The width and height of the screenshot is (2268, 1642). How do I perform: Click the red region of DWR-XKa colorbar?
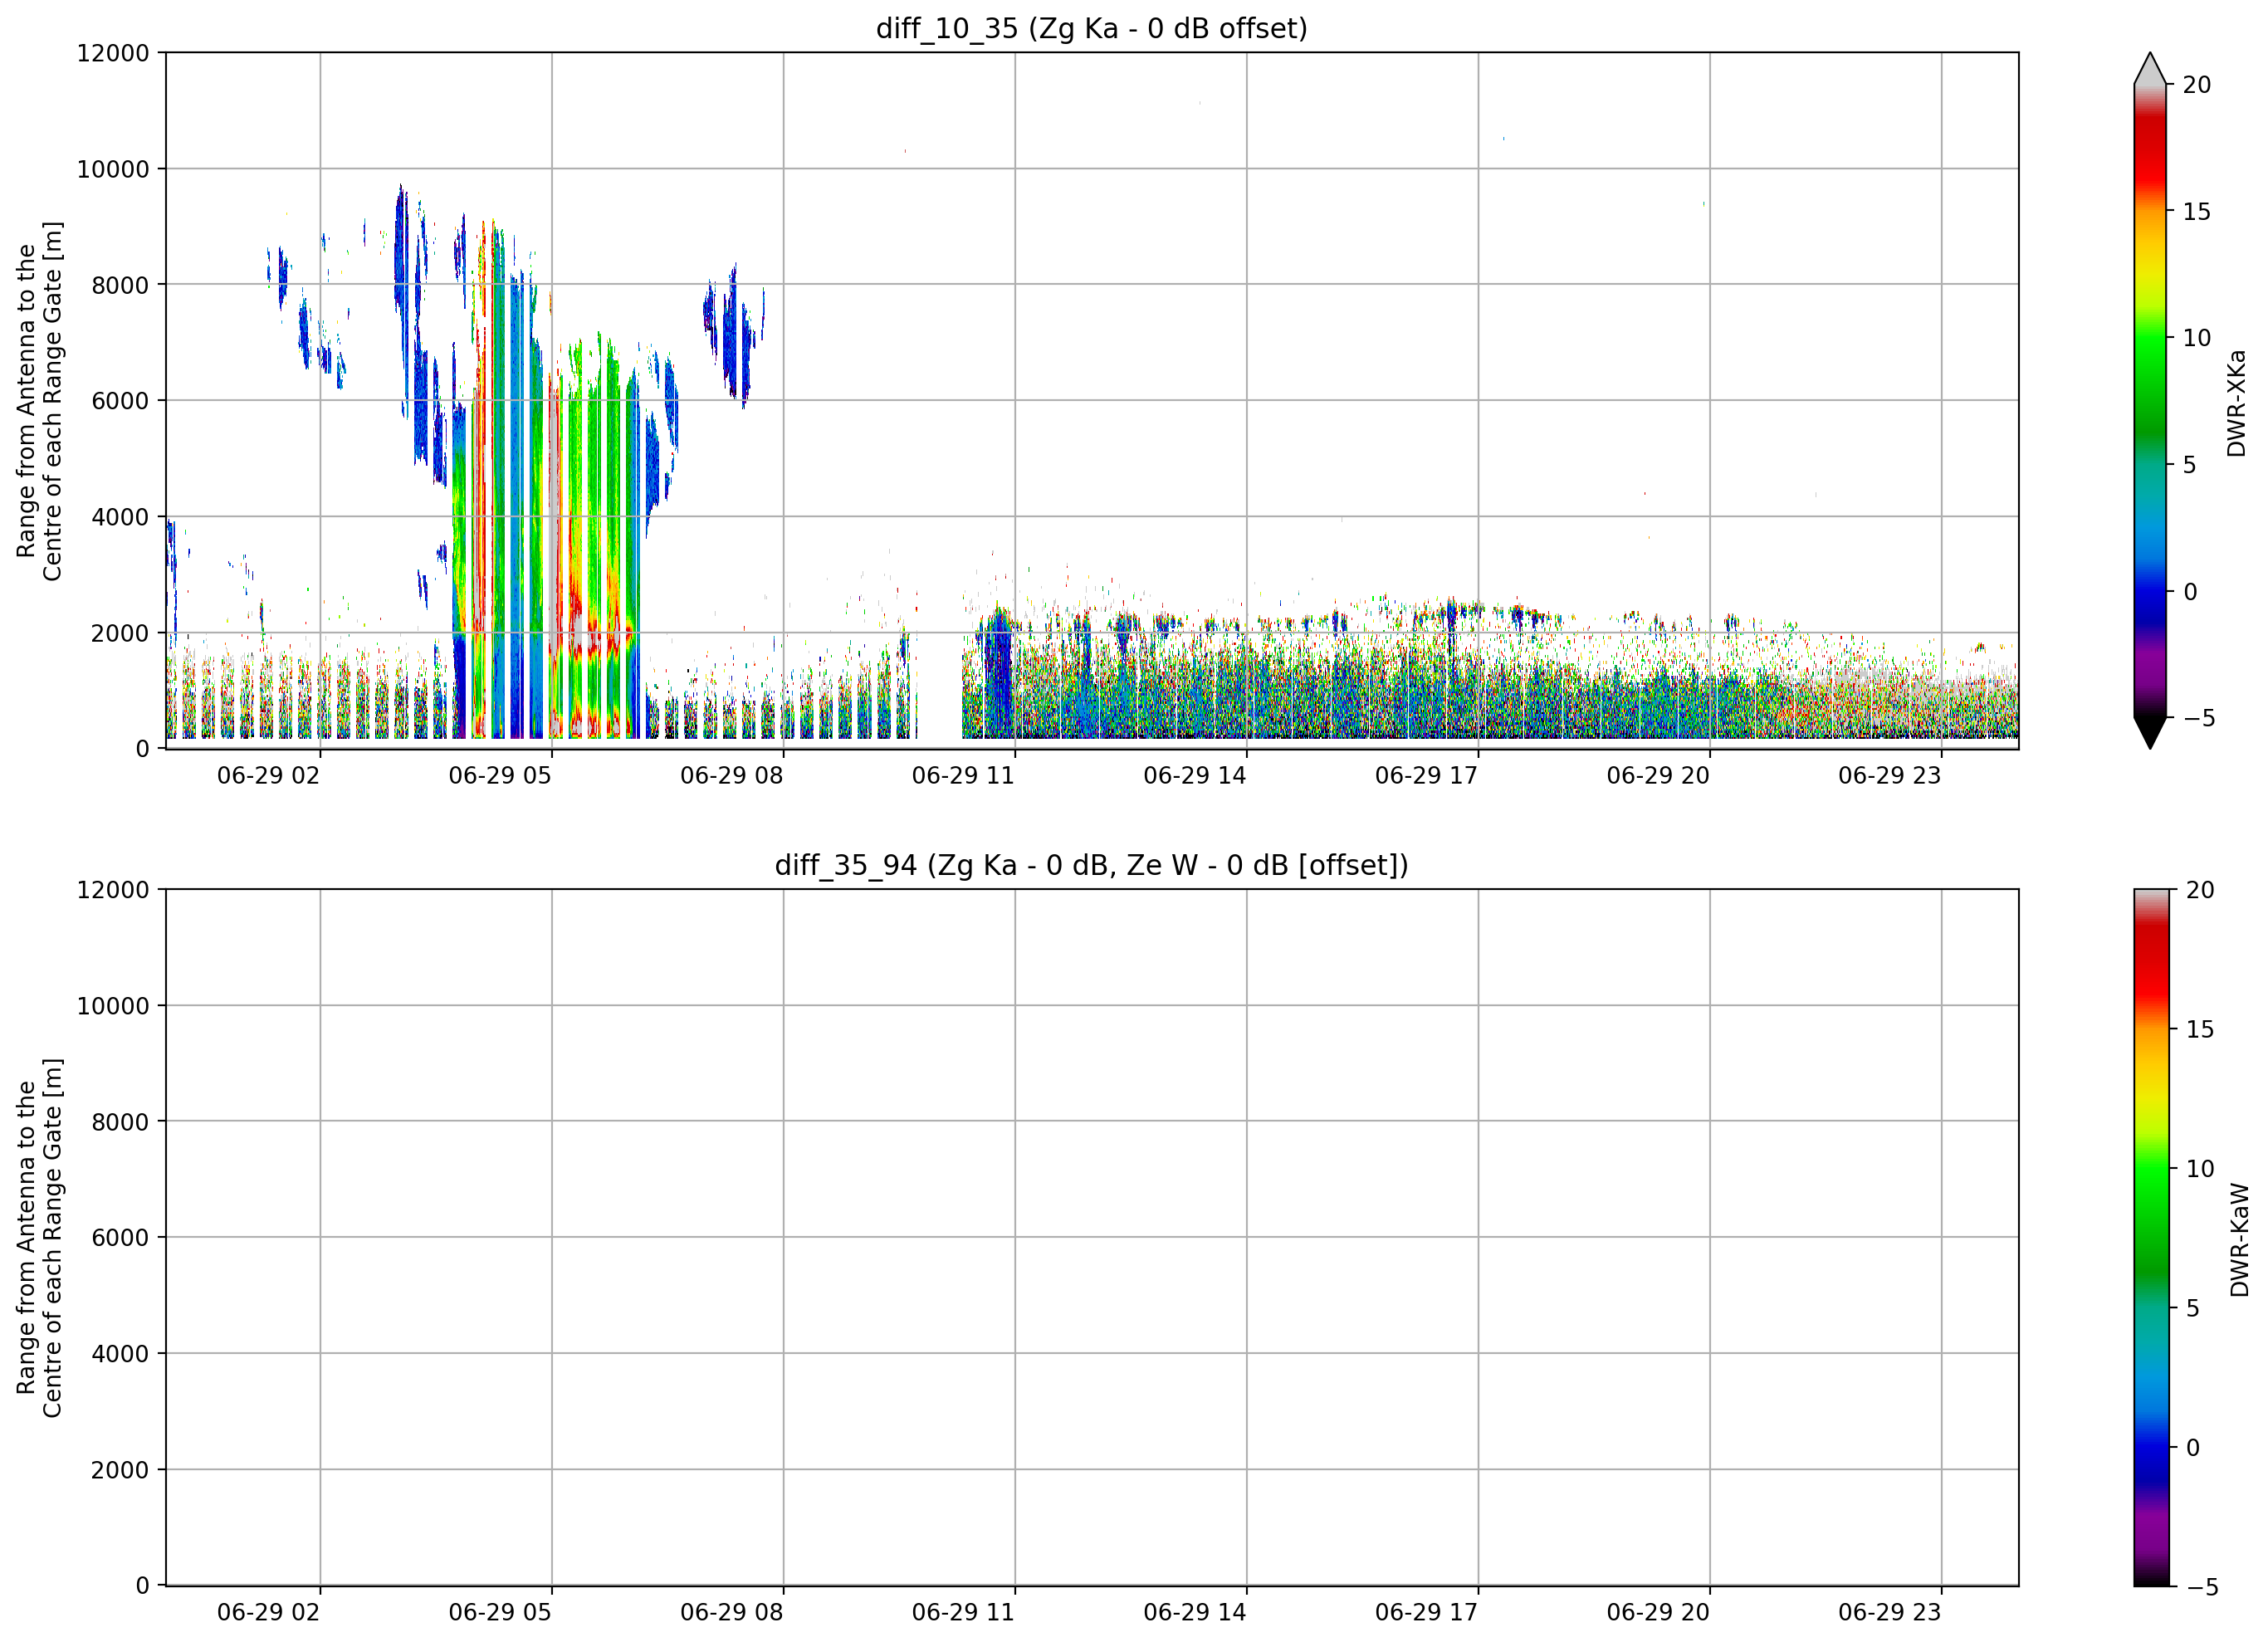coord(2149,150)
